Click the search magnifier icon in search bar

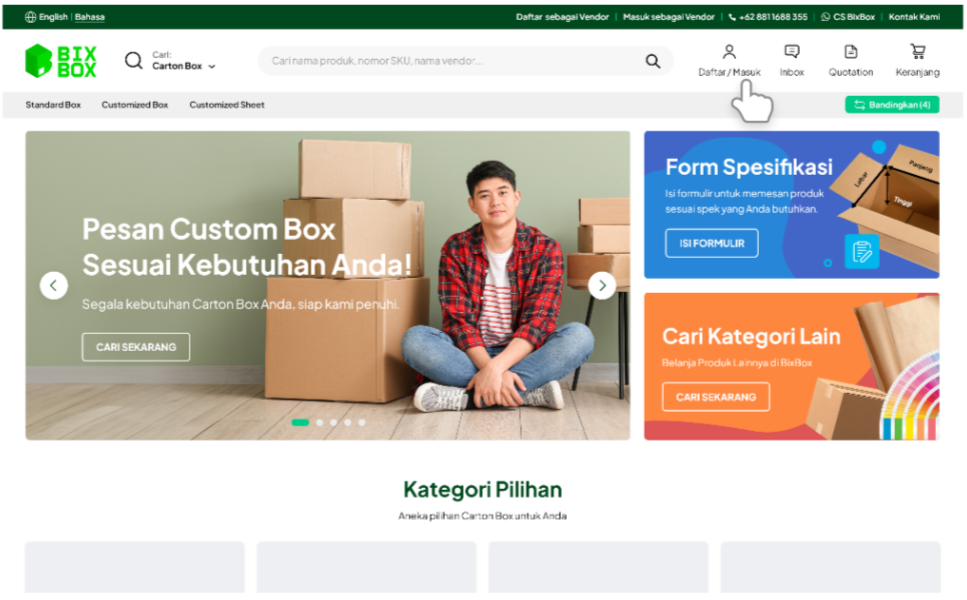(652, 62)
